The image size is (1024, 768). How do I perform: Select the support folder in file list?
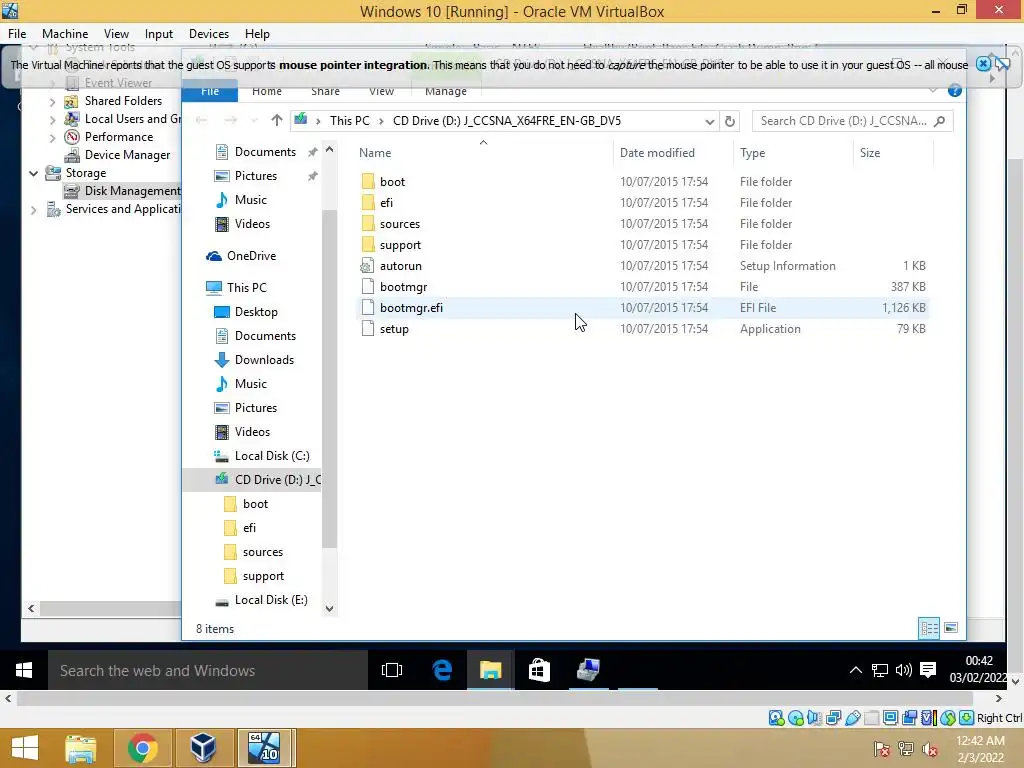(400, 245)
